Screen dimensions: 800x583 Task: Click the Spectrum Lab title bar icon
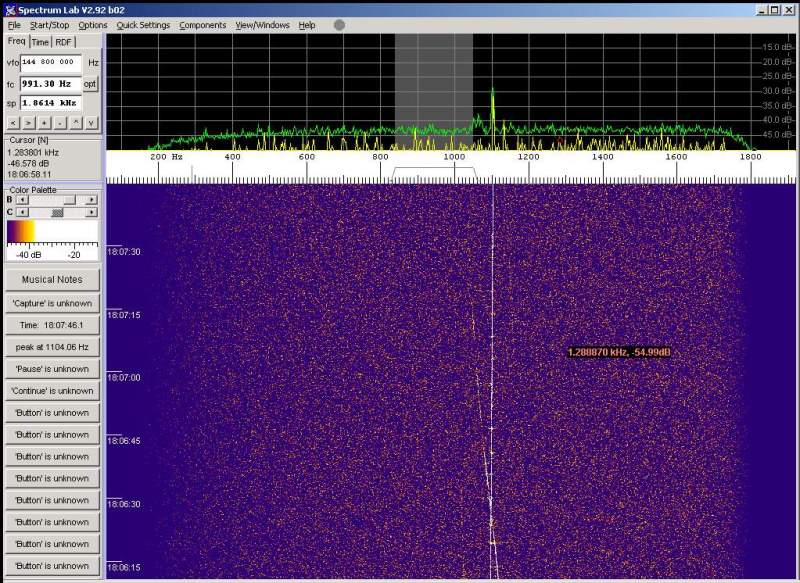[x=9, y=9]
